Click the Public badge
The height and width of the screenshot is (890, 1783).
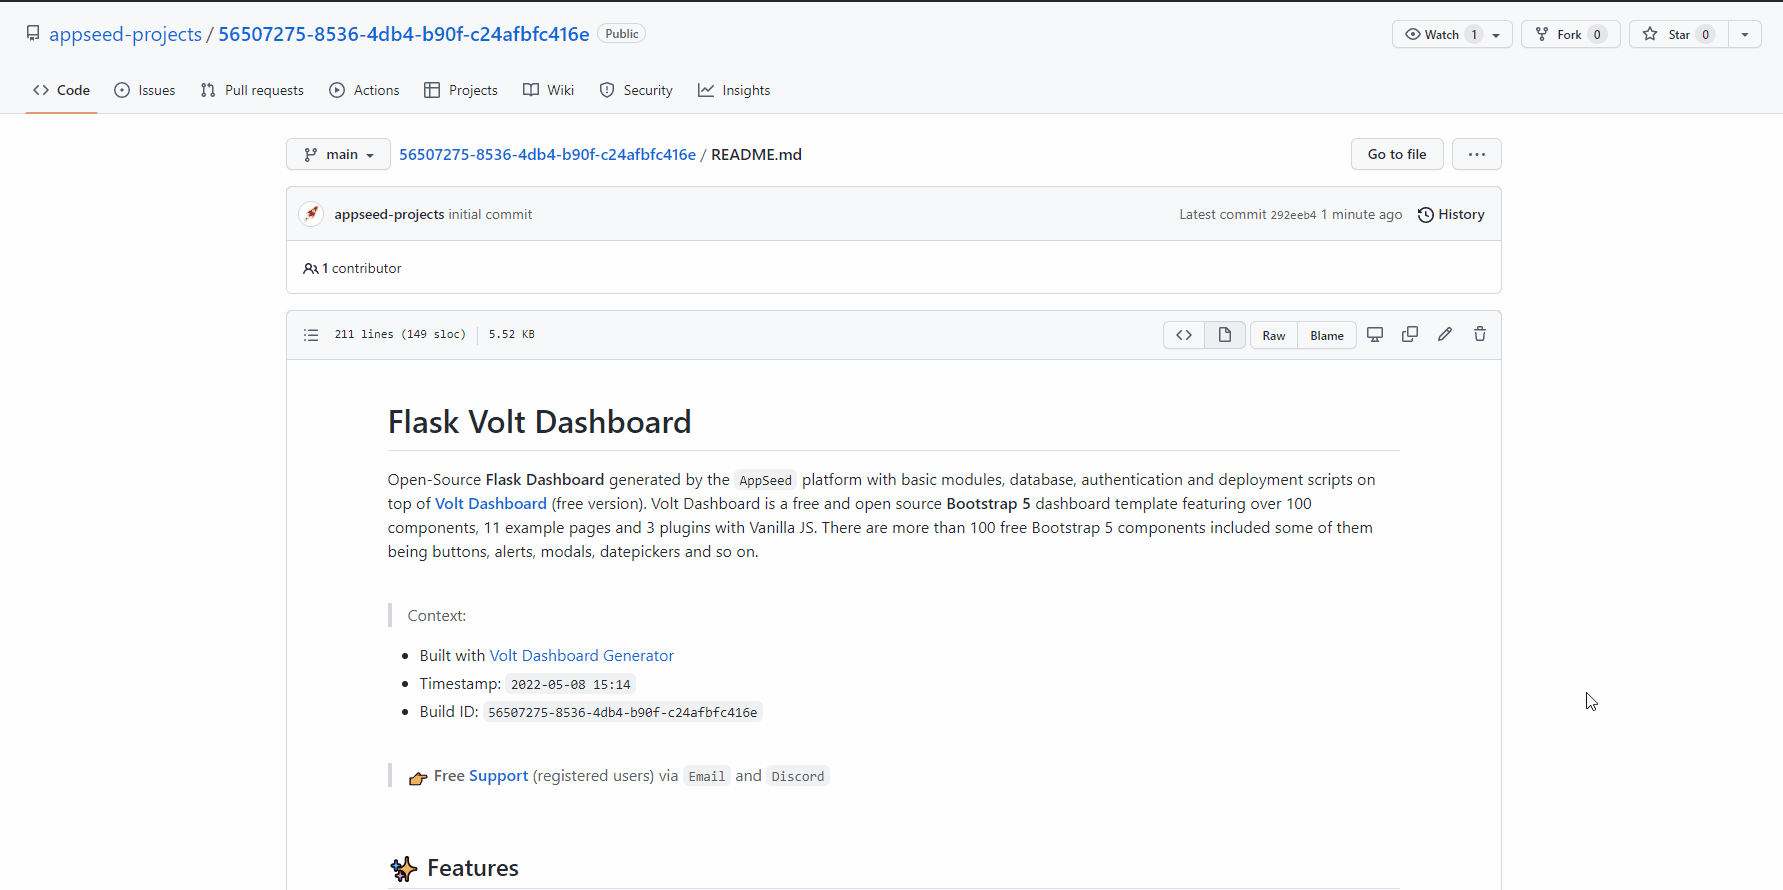coord(622,34)
